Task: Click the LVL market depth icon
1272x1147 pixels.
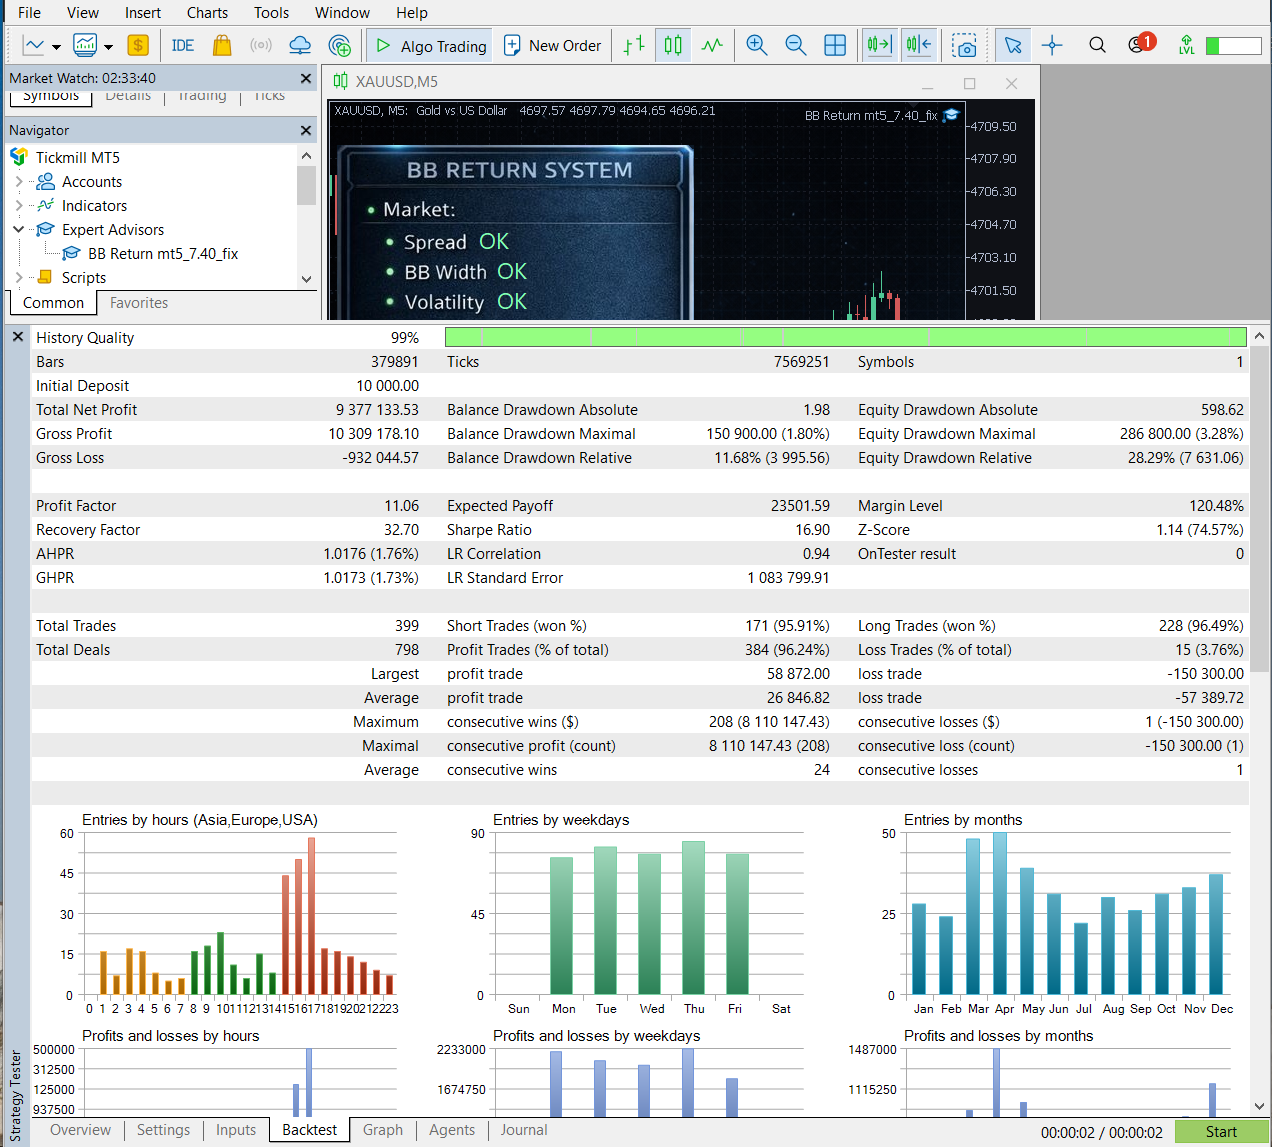Action: pyautogui.click(x=1186, y=45)
